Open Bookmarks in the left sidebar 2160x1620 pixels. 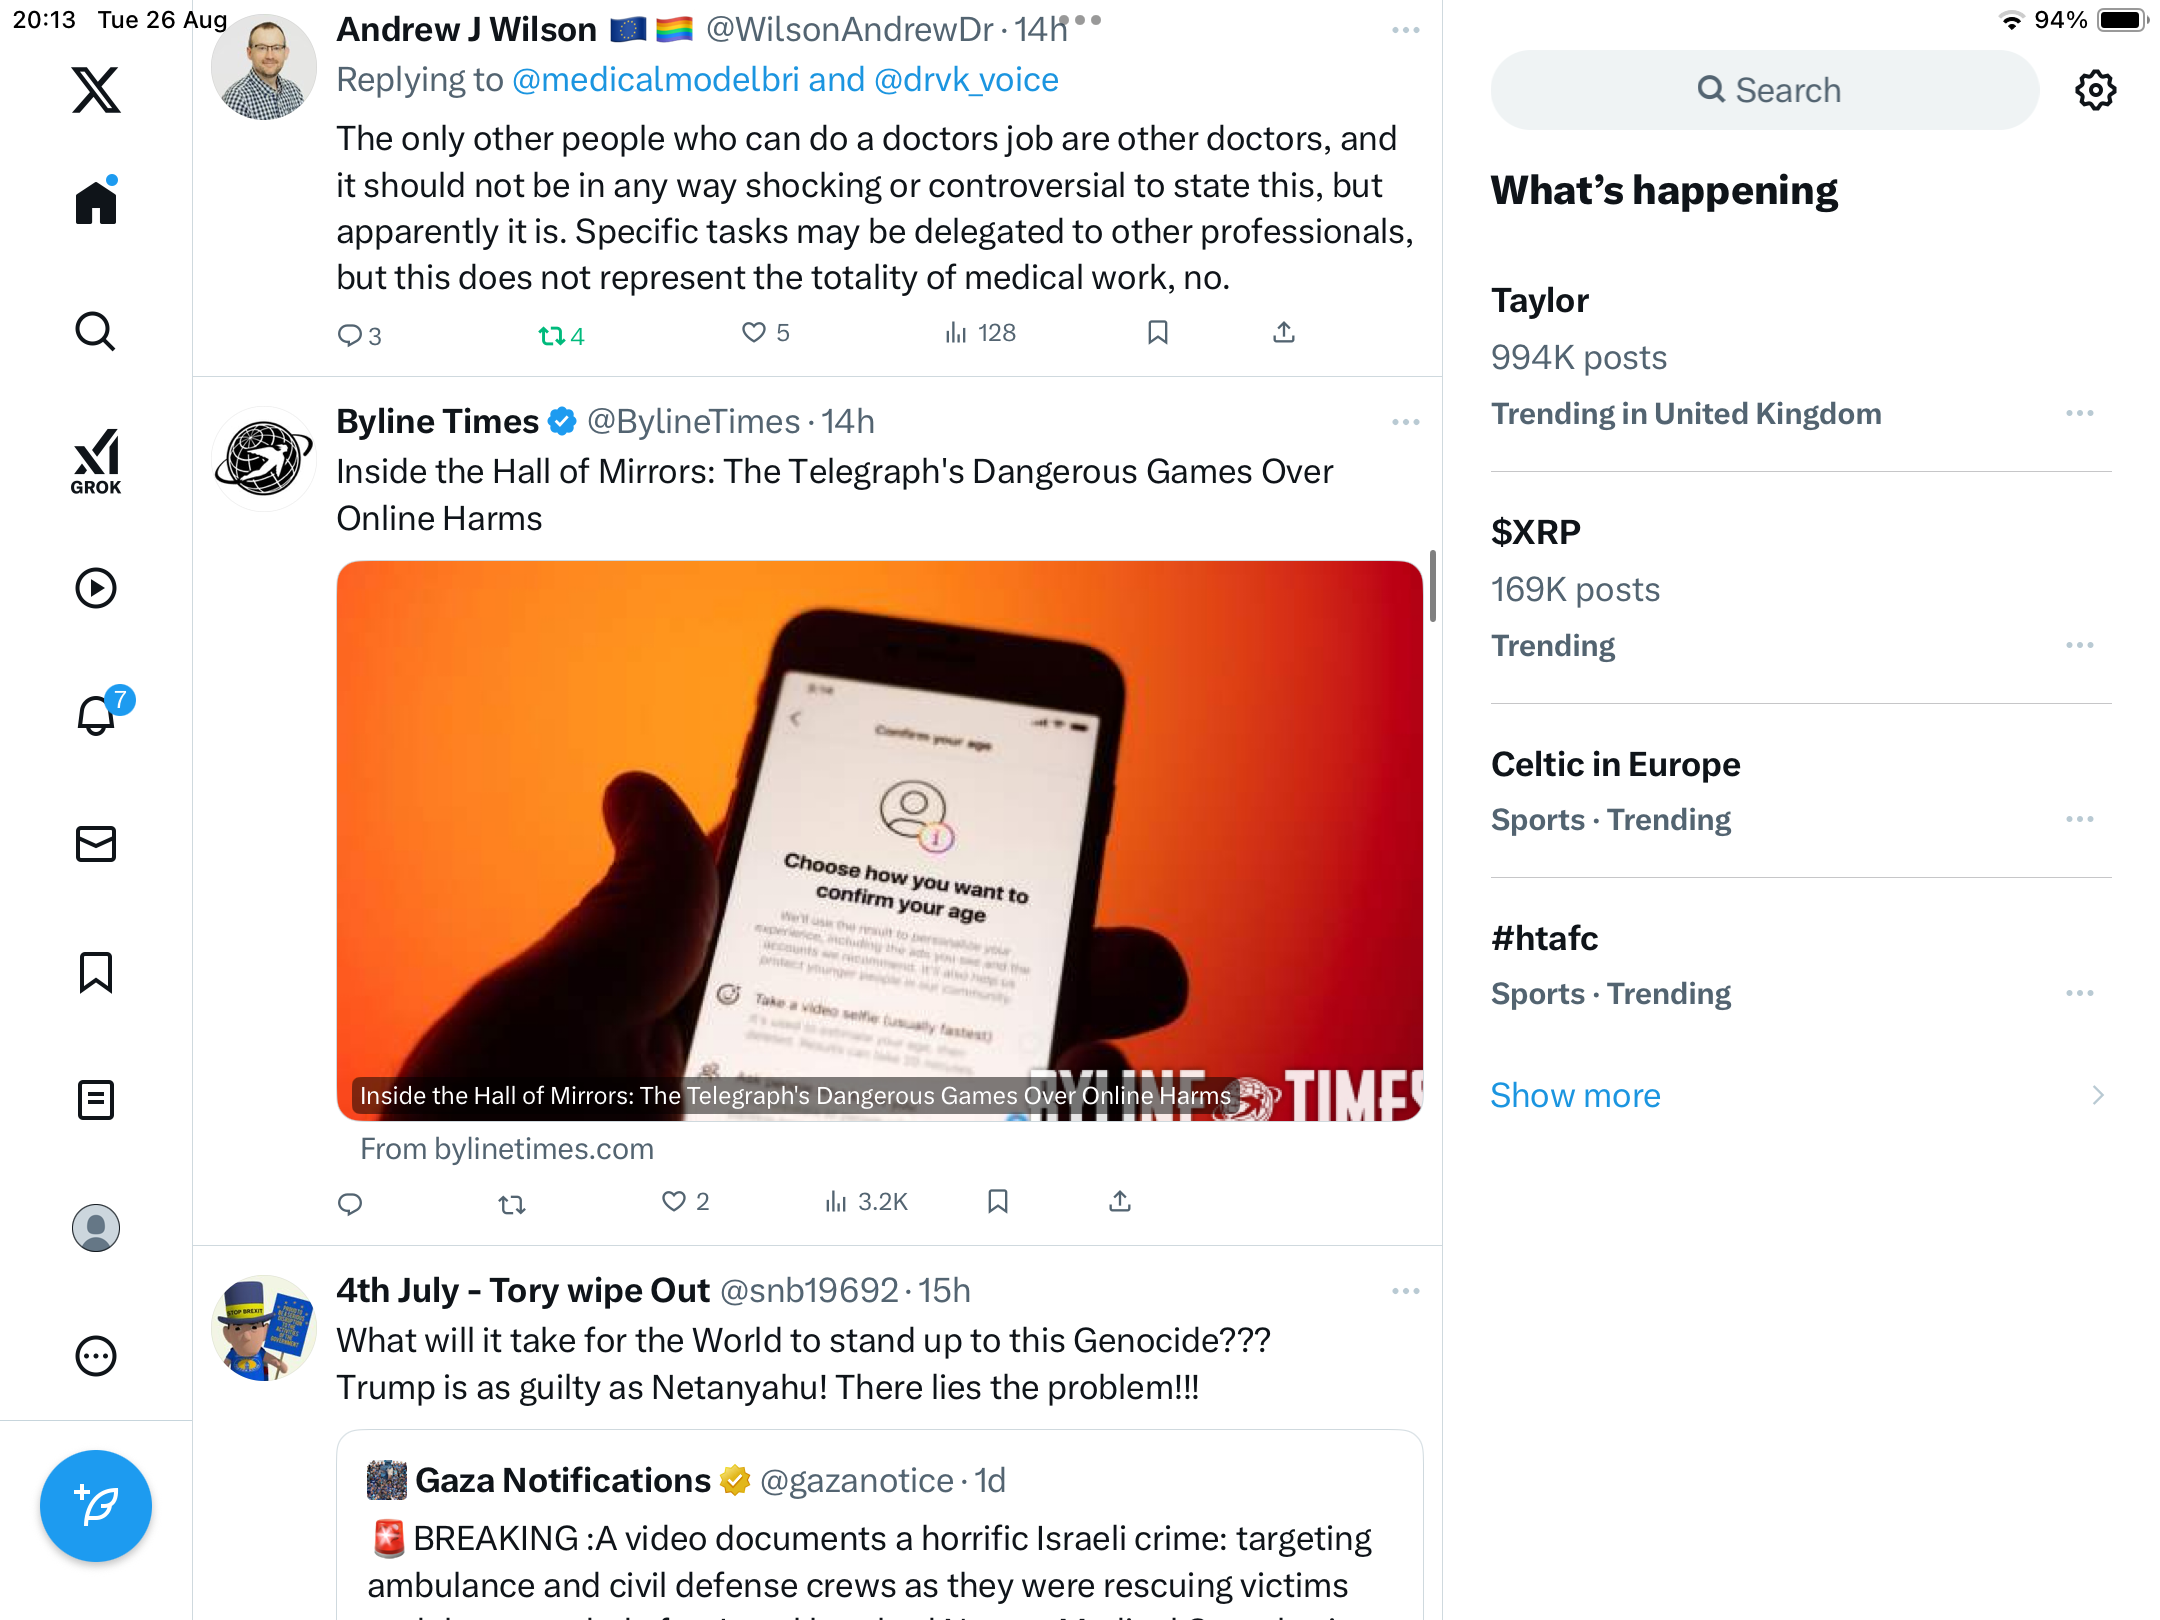click(96, 972)
